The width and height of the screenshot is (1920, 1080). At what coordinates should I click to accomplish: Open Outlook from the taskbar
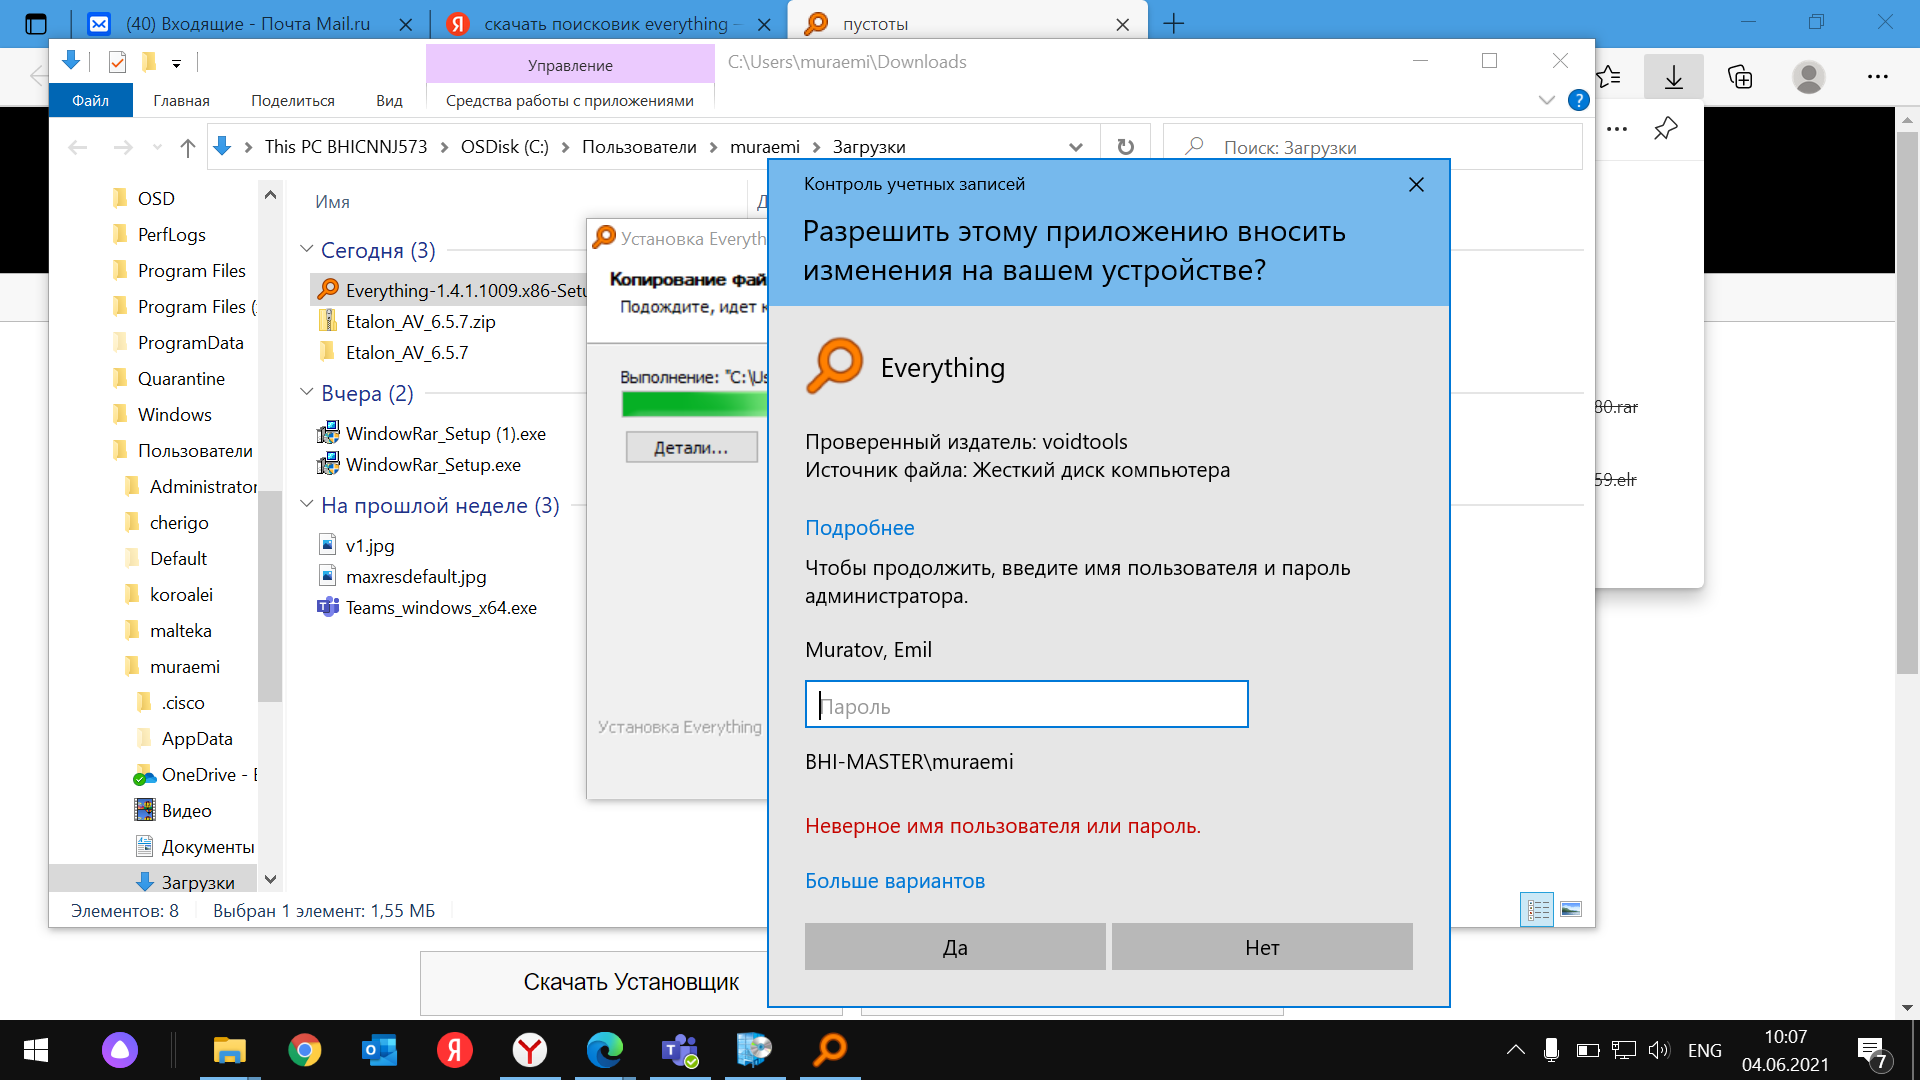click(x=380, y=1050)
